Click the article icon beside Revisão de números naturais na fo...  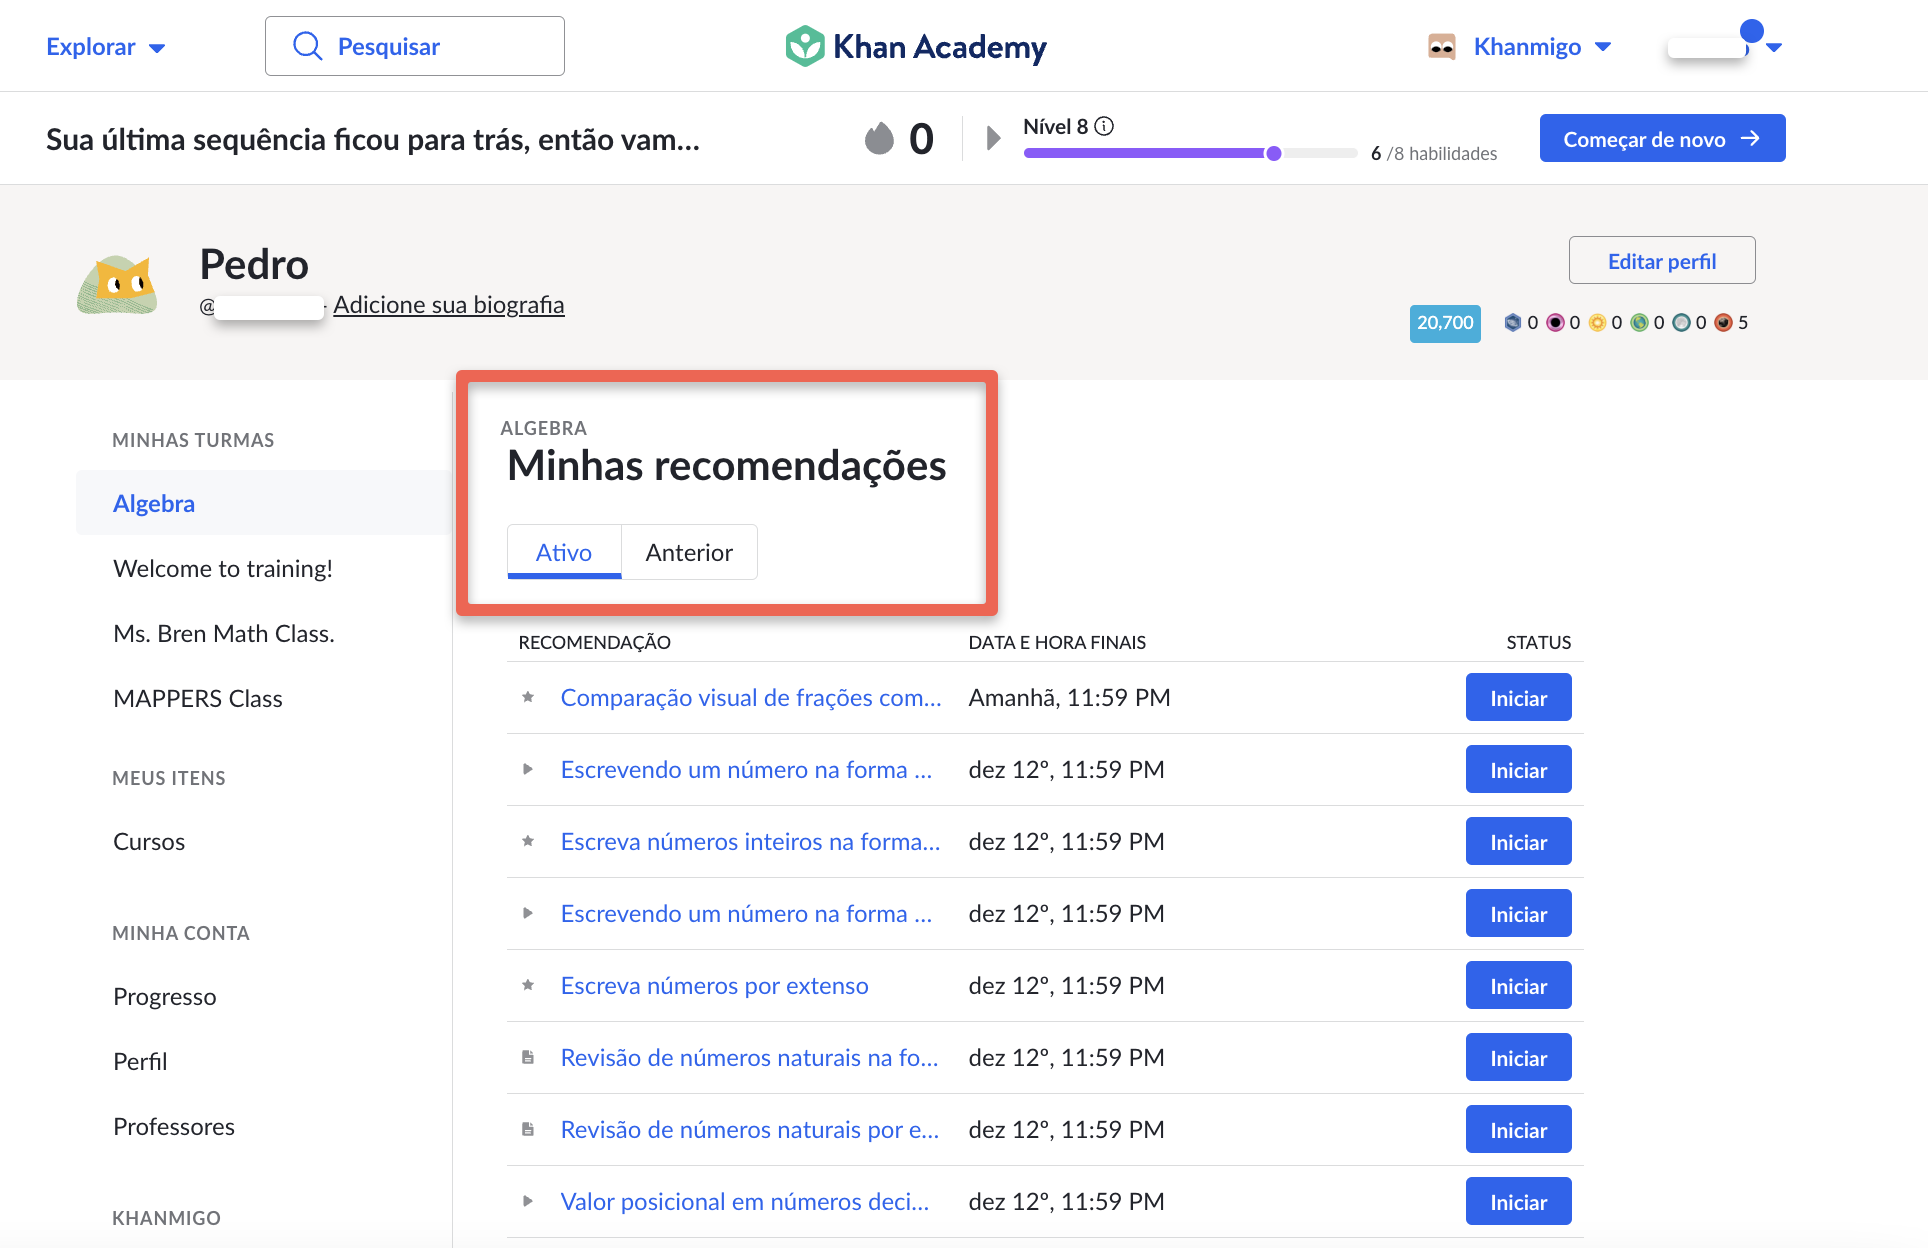tap(528, 1057)
